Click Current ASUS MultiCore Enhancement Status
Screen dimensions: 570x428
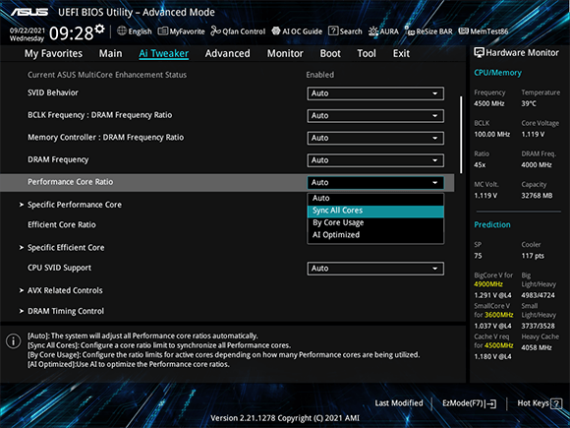107,75
